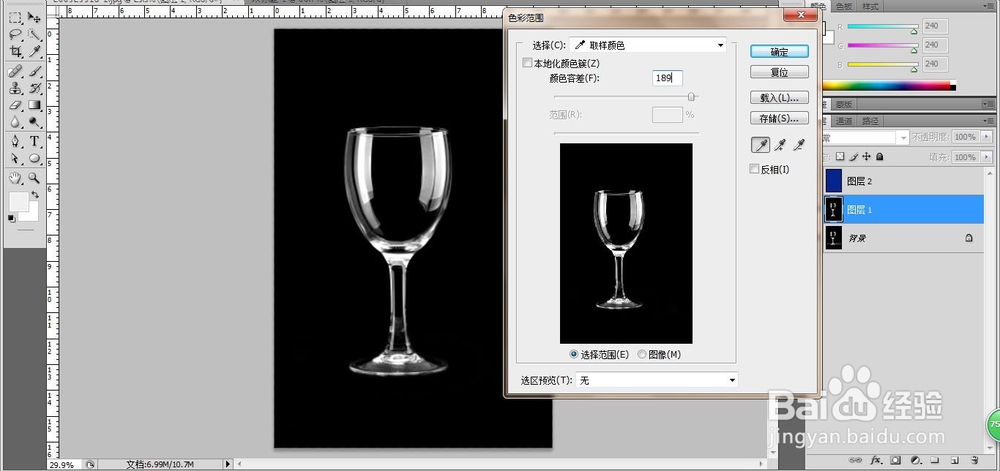Enable 本地化颜色簇 checkbox
1000x471 pixels.
click(527, 62)
